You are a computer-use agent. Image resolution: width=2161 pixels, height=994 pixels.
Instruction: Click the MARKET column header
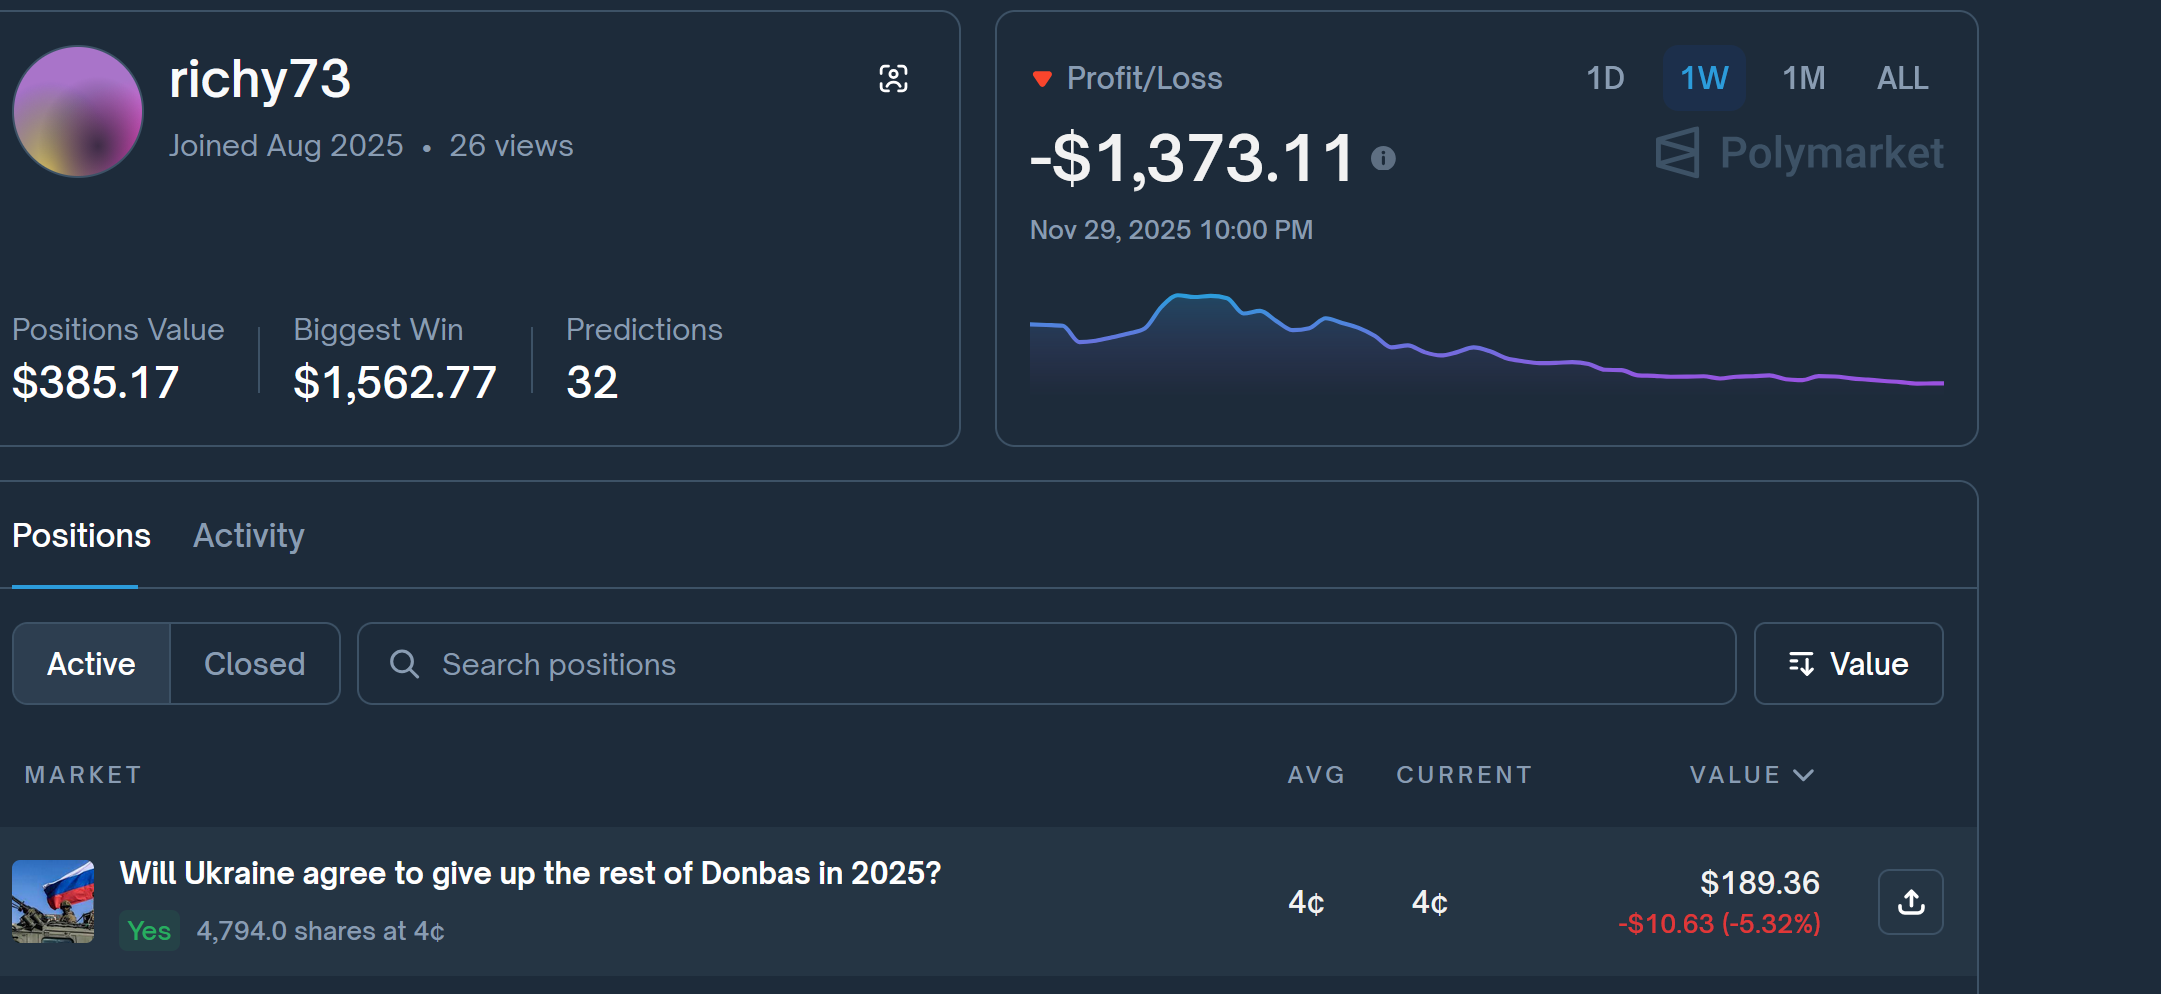click(83, 775)
